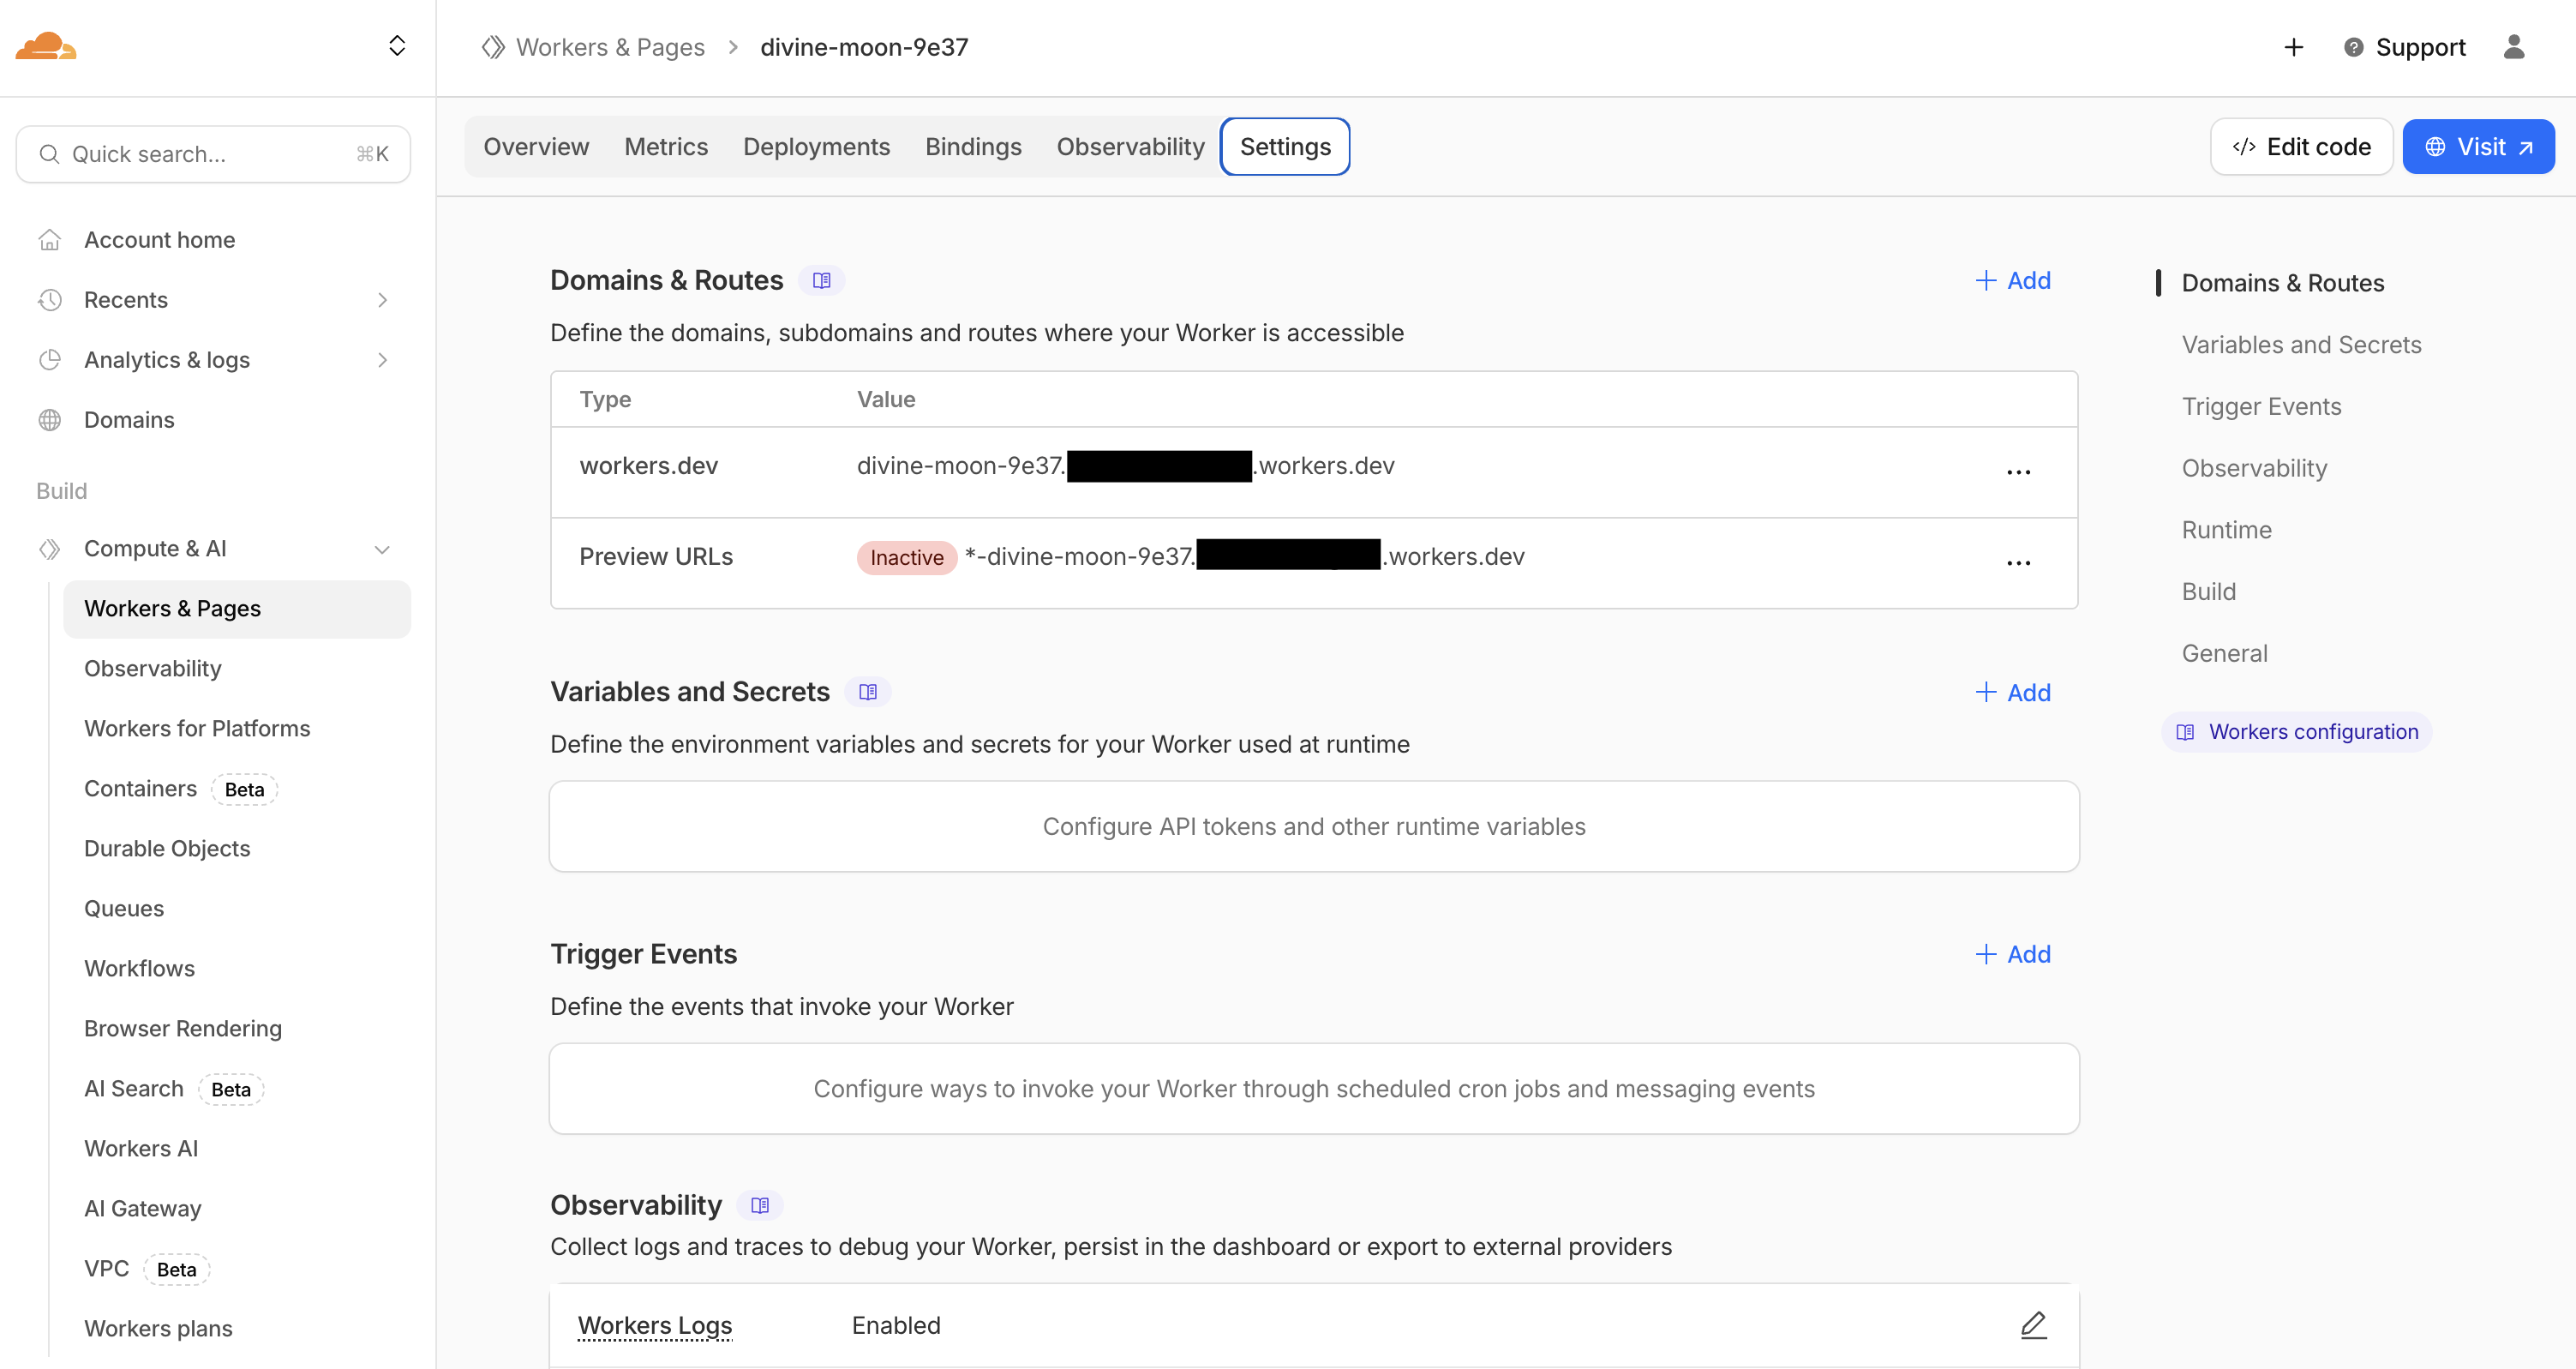The width and height of the screenshot is (2576, 1369).
Task: Open the user profile menu icon
Action: [x=2515, y=47]
